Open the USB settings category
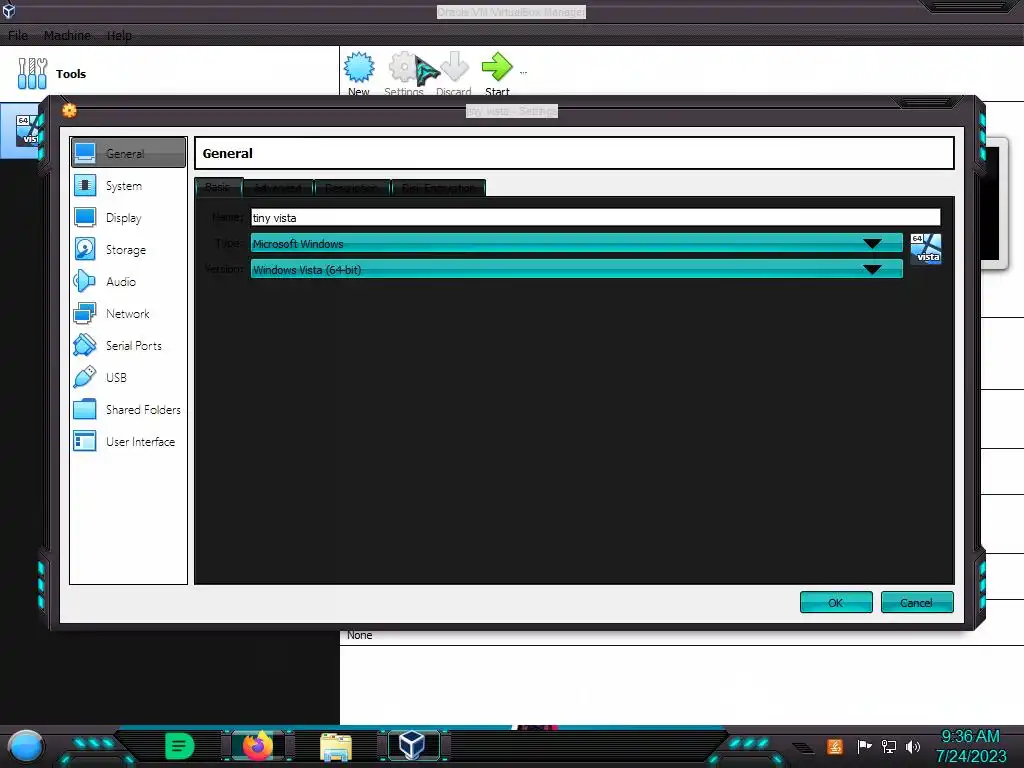Image resolution: width=1024 pixels, height=768 pixels. (x=128, y=377)
